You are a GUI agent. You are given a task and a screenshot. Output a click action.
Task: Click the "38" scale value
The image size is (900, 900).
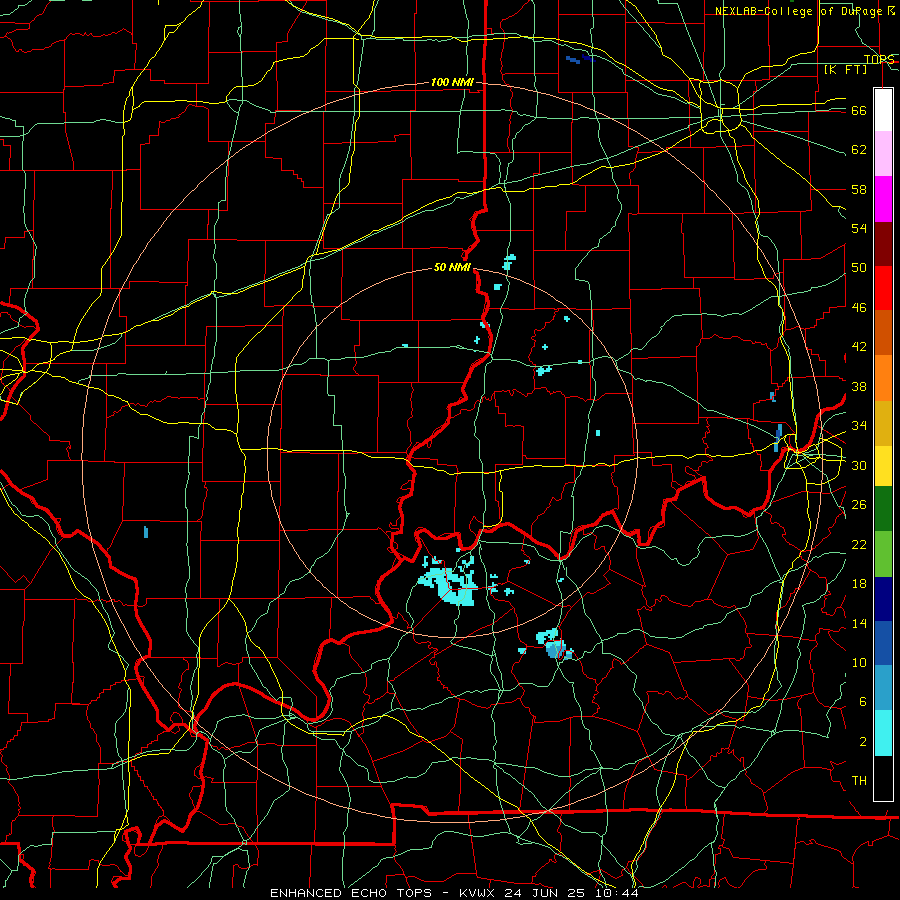(x=859, y=387)
